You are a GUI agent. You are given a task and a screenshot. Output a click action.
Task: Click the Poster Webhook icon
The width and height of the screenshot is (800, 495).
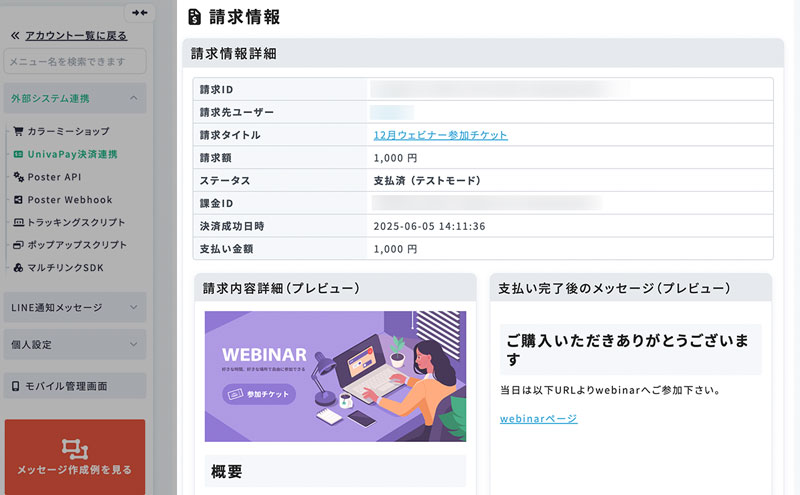point(18,200)
